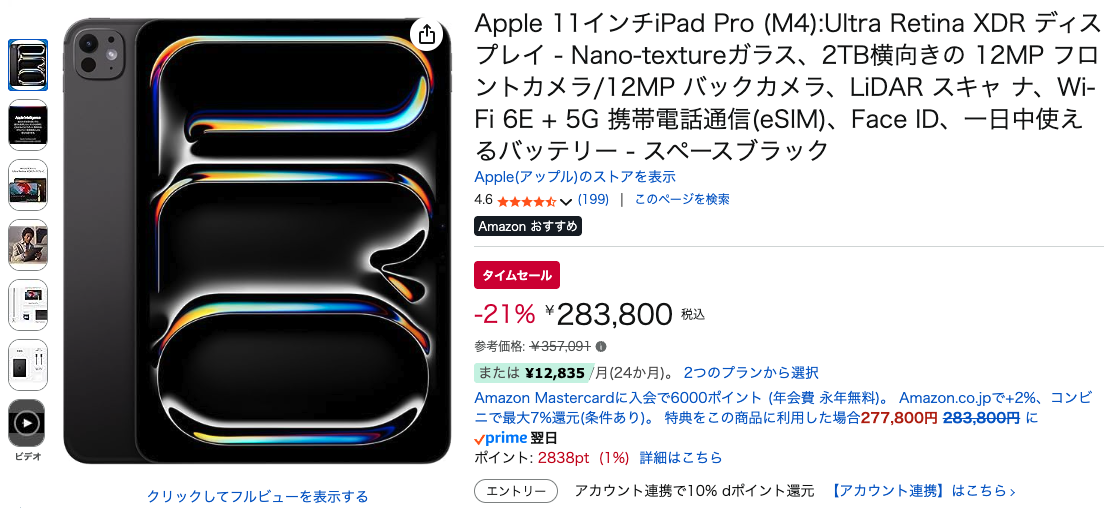Open 2つのプランから選択 payment plans

pyautogui.click(x=751, y=373)
